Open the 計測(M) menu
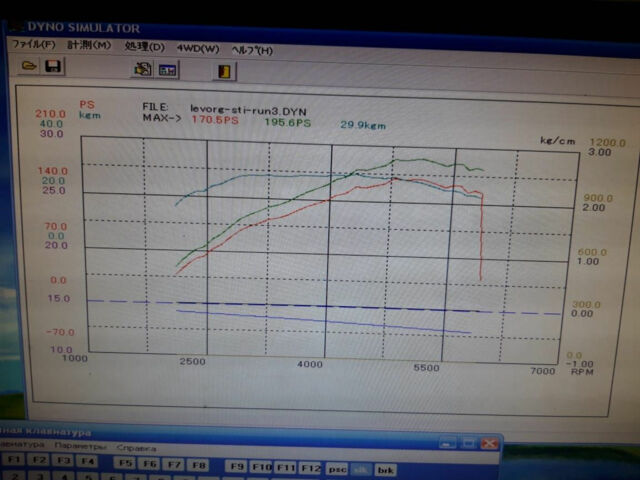The height and width of the screenshot is (480, 640). point(89,45)
